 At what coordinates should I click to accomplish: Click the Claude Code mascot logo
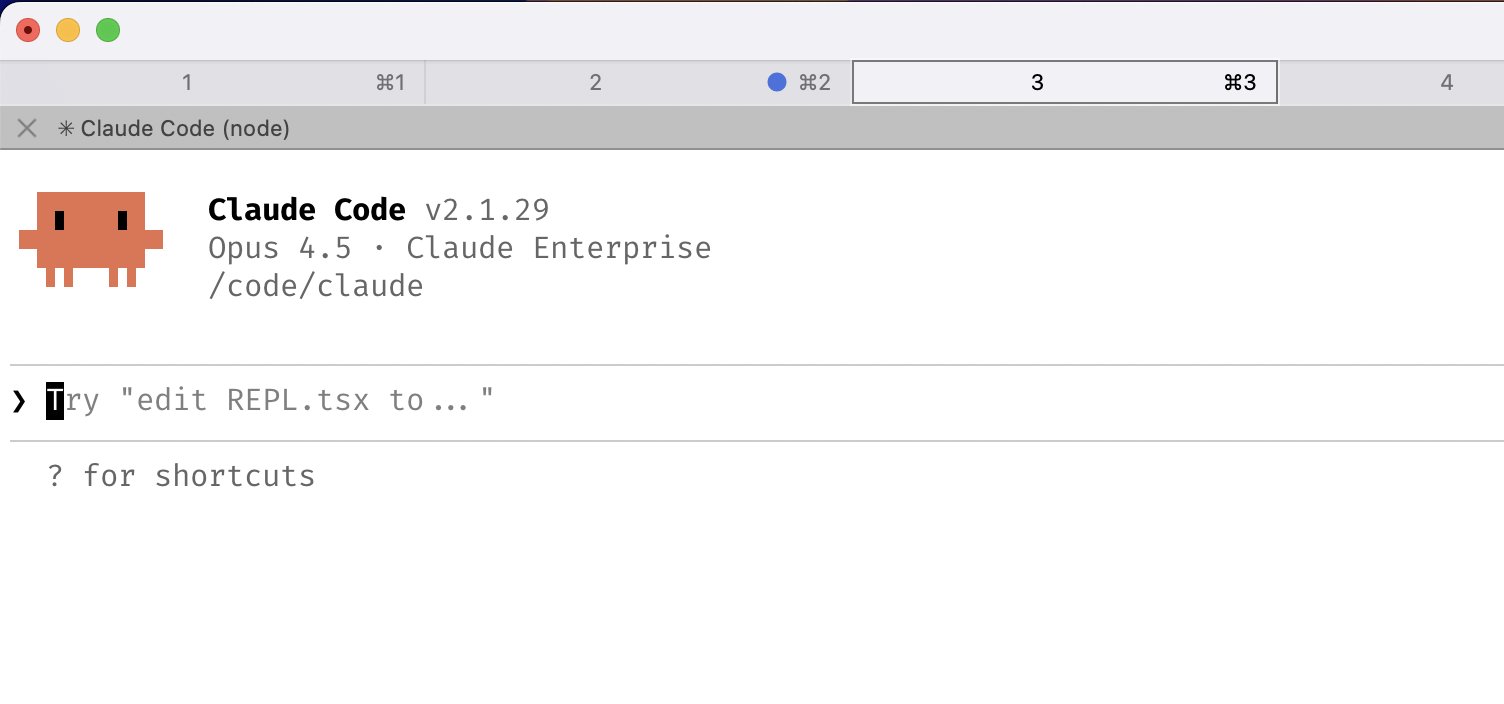point(91,238)
